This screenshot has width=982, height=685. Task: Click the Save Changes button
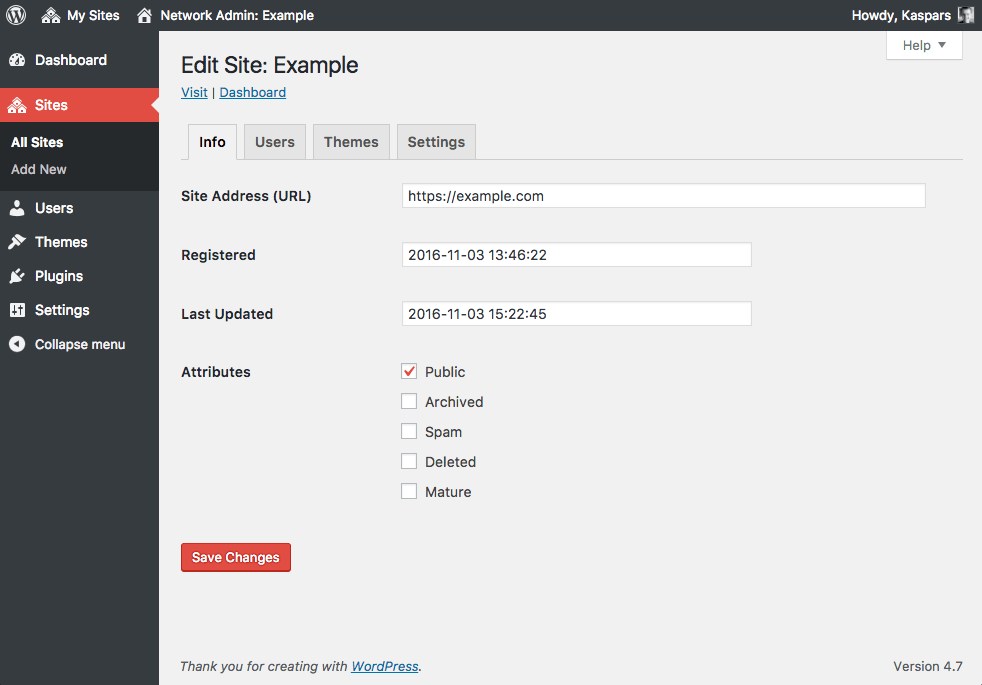tap(236, 557)
